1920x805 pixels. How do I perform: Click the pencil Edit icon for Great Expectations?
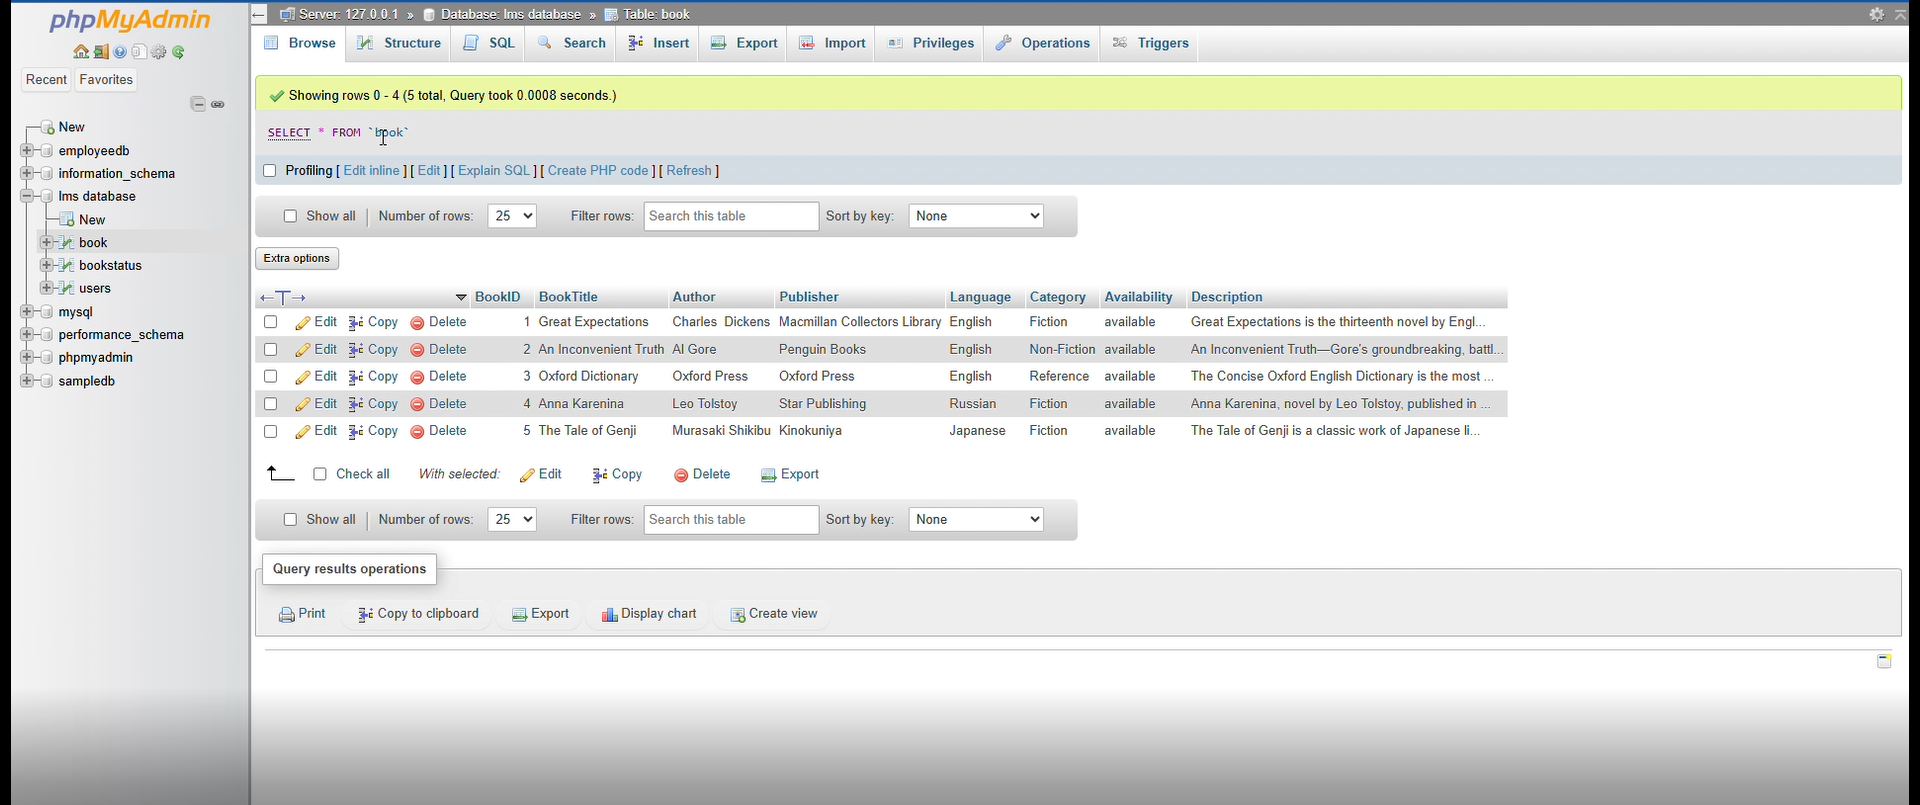pos(303,323)
